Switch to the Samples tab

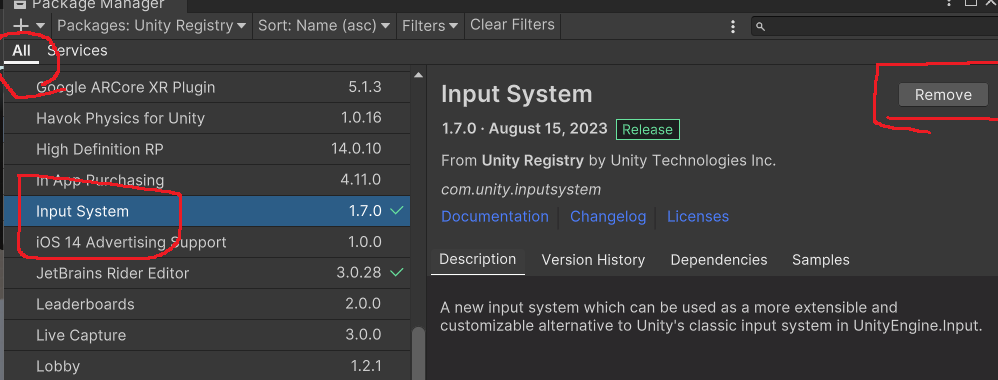point(820,260)
